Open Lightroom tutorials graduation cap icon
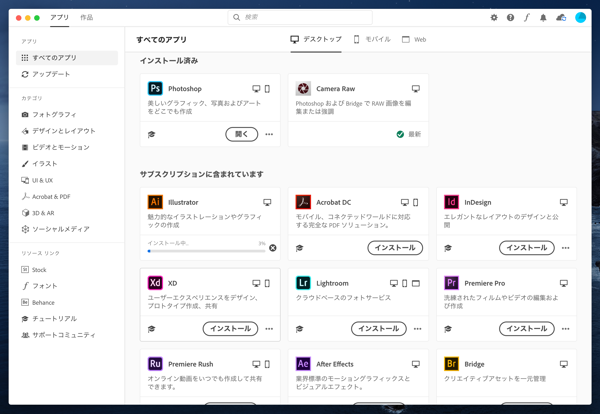The image size is (600, 414). click(300, 329)
